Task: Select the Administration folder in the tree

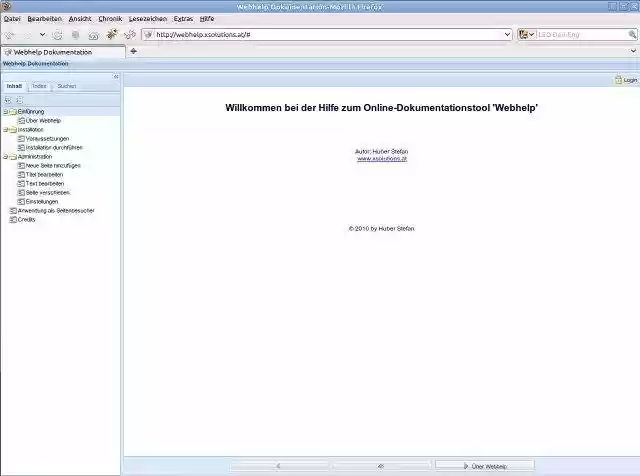Action: 35,156
